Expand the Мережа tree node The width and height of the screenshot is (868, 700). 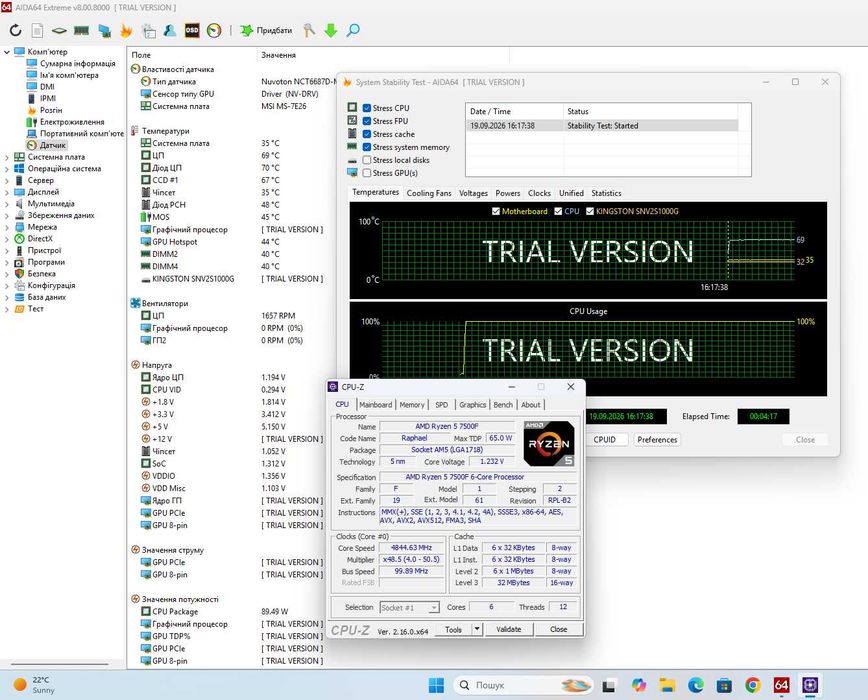tap(7, 227)
